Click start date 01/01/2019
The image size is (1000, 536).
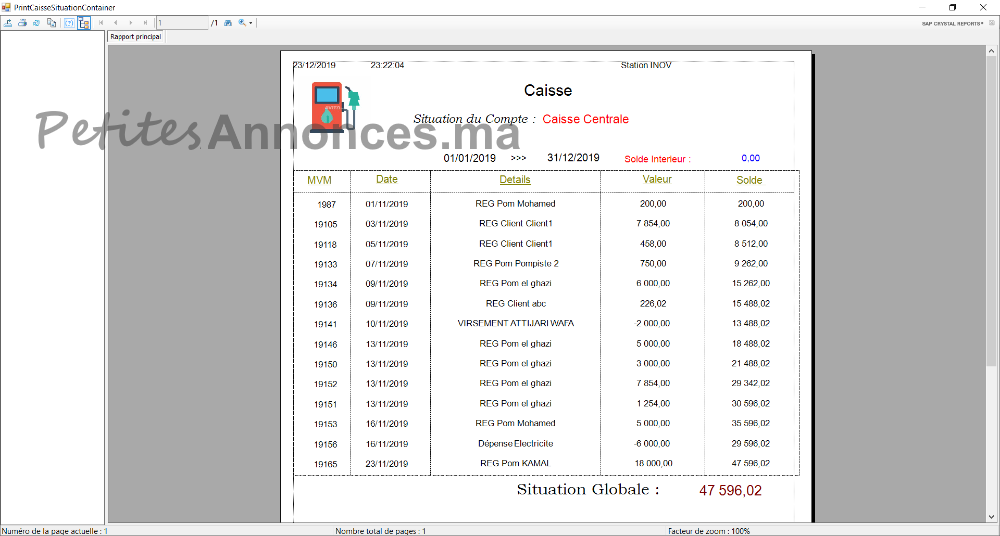[469, 158]
